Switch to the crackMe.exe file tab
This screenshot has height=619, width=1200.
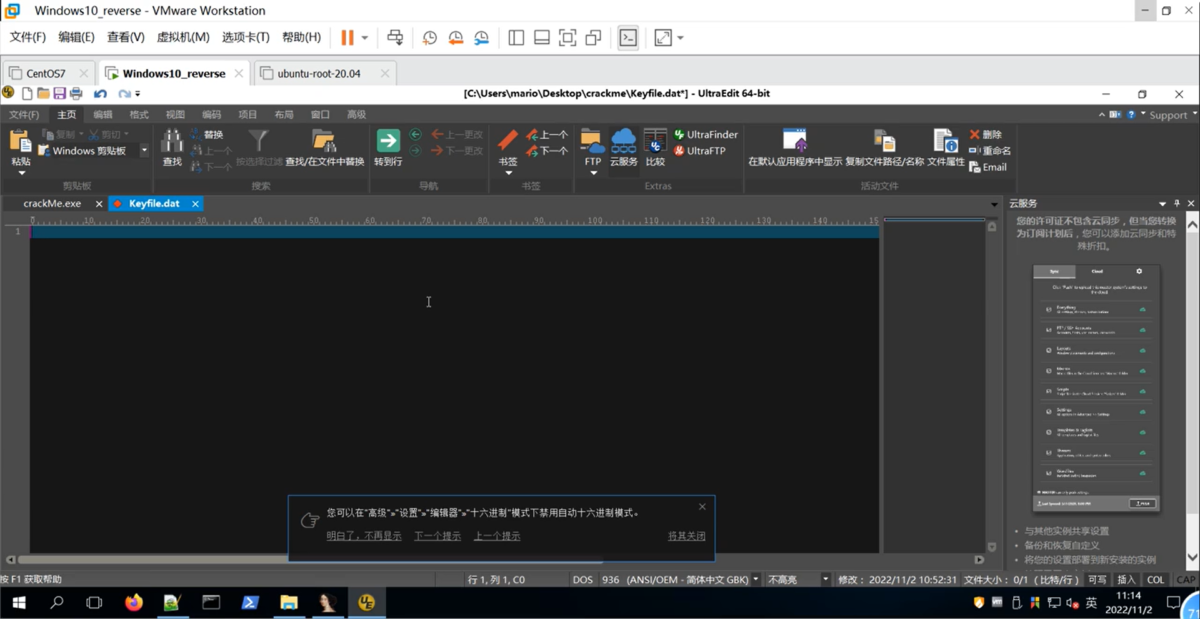point(52,204)
